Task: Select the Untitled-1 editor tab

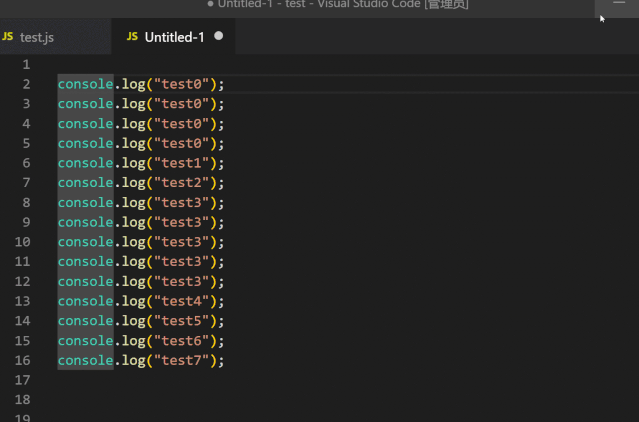Action: (173, 37)
